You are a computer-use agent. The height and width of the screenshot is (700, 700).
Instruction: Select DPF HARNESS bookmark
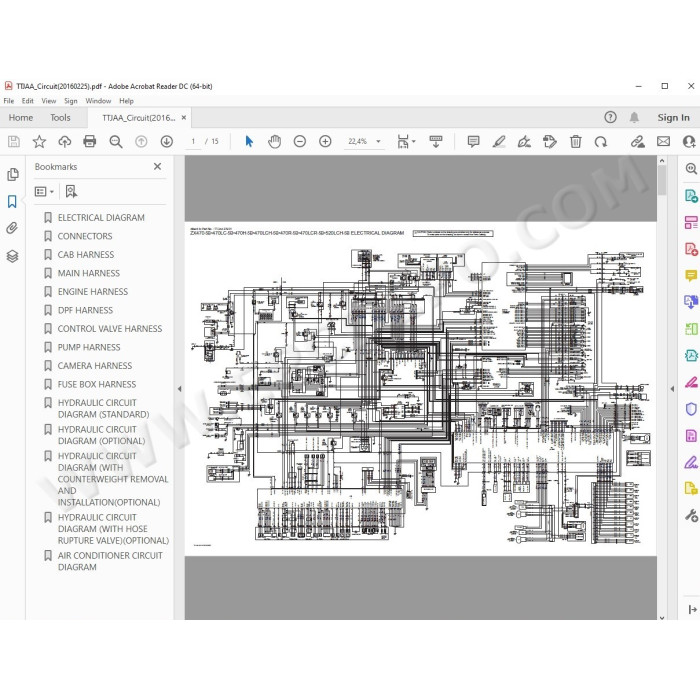85,310
